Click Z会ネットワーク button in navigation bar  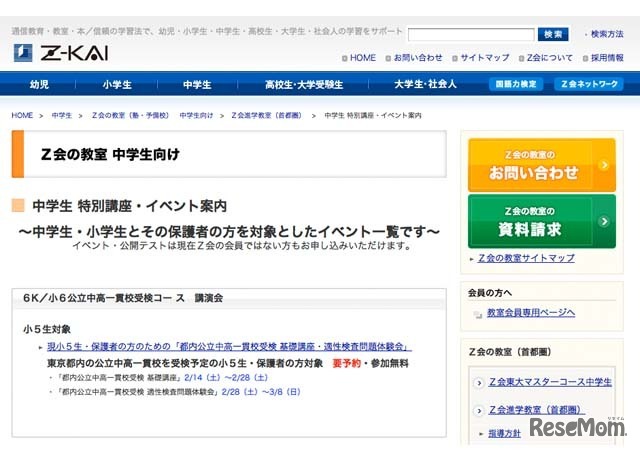tap(589, 84)
